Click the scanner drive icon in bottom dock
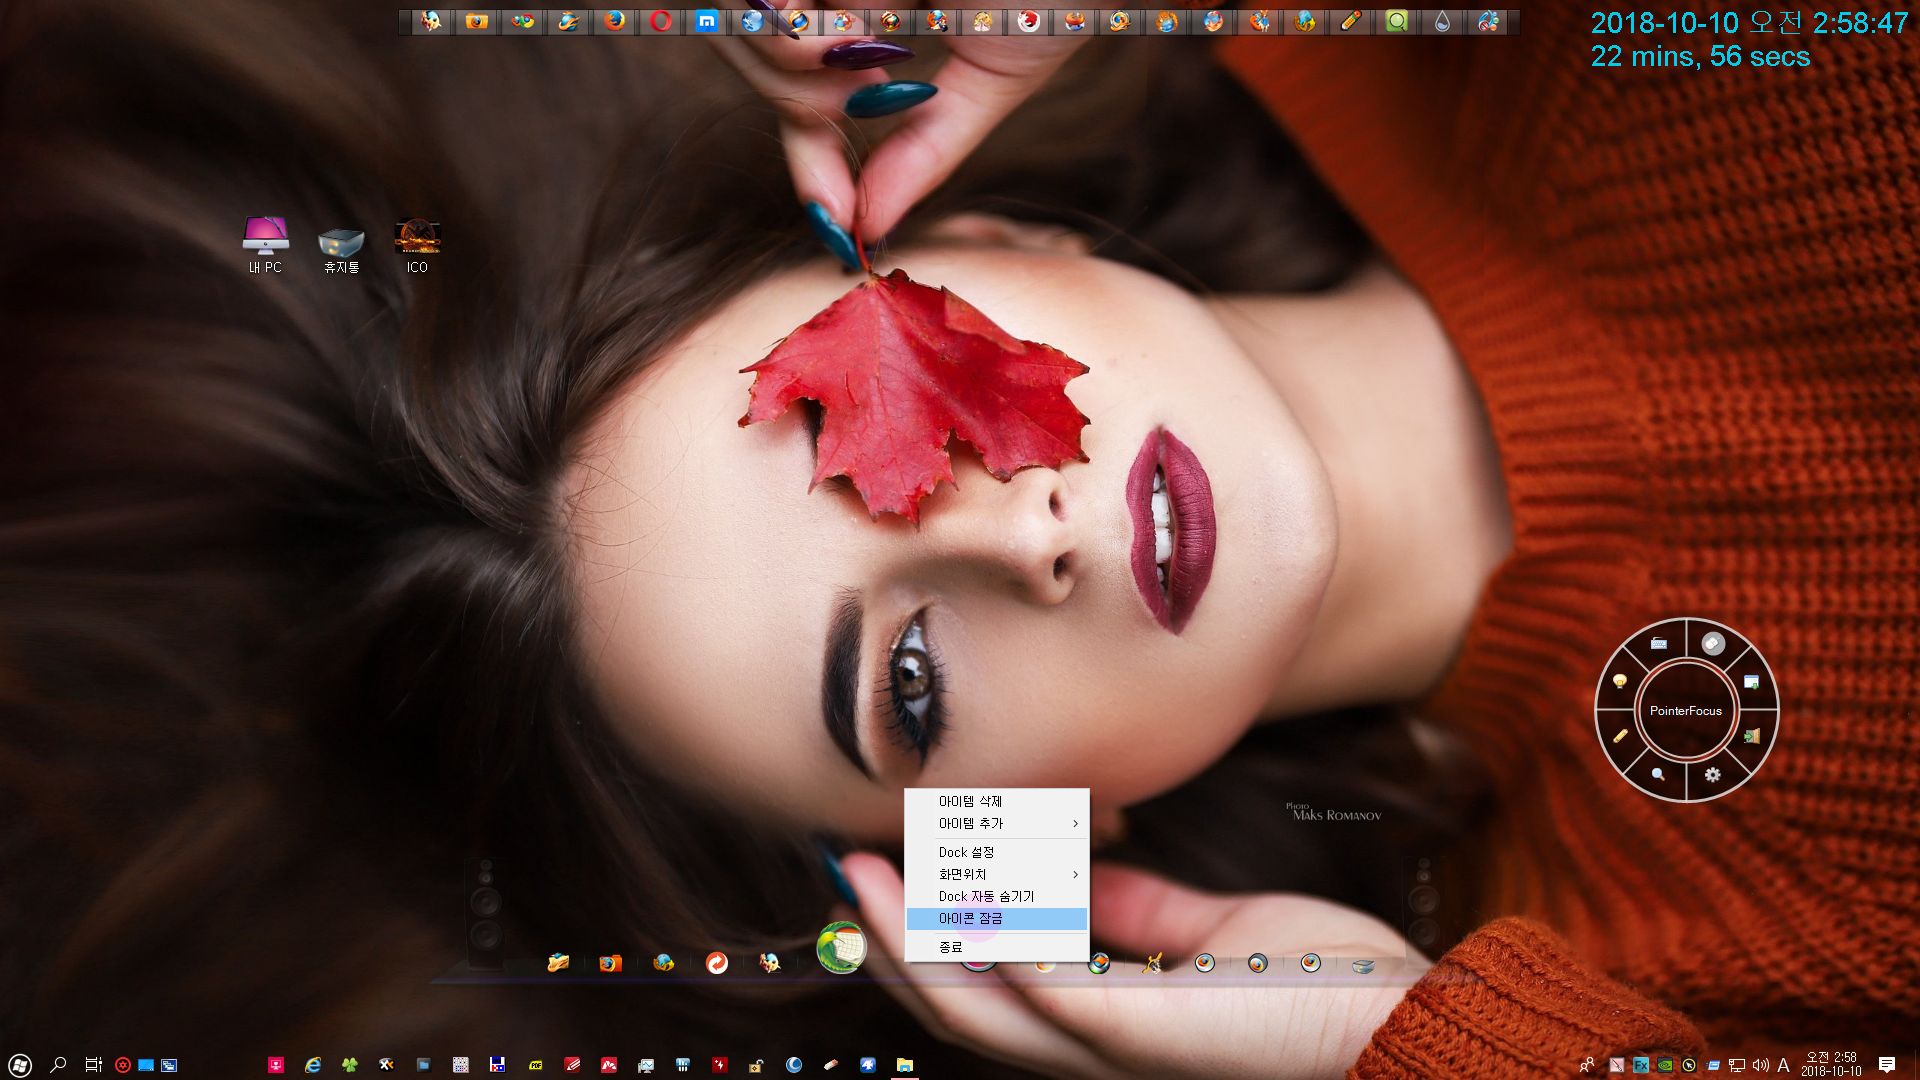The width and height of the screenshot is (1920, 1080). [x=1363, y=965]
